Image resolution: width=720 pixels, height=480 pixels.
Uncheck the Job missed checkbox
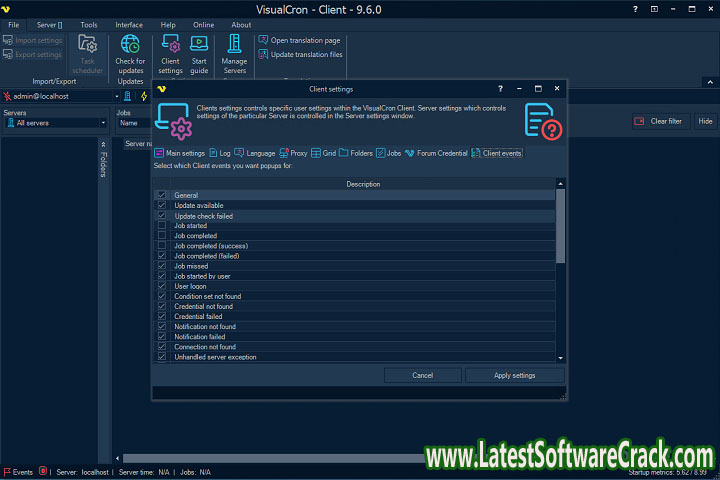point(162,265)
